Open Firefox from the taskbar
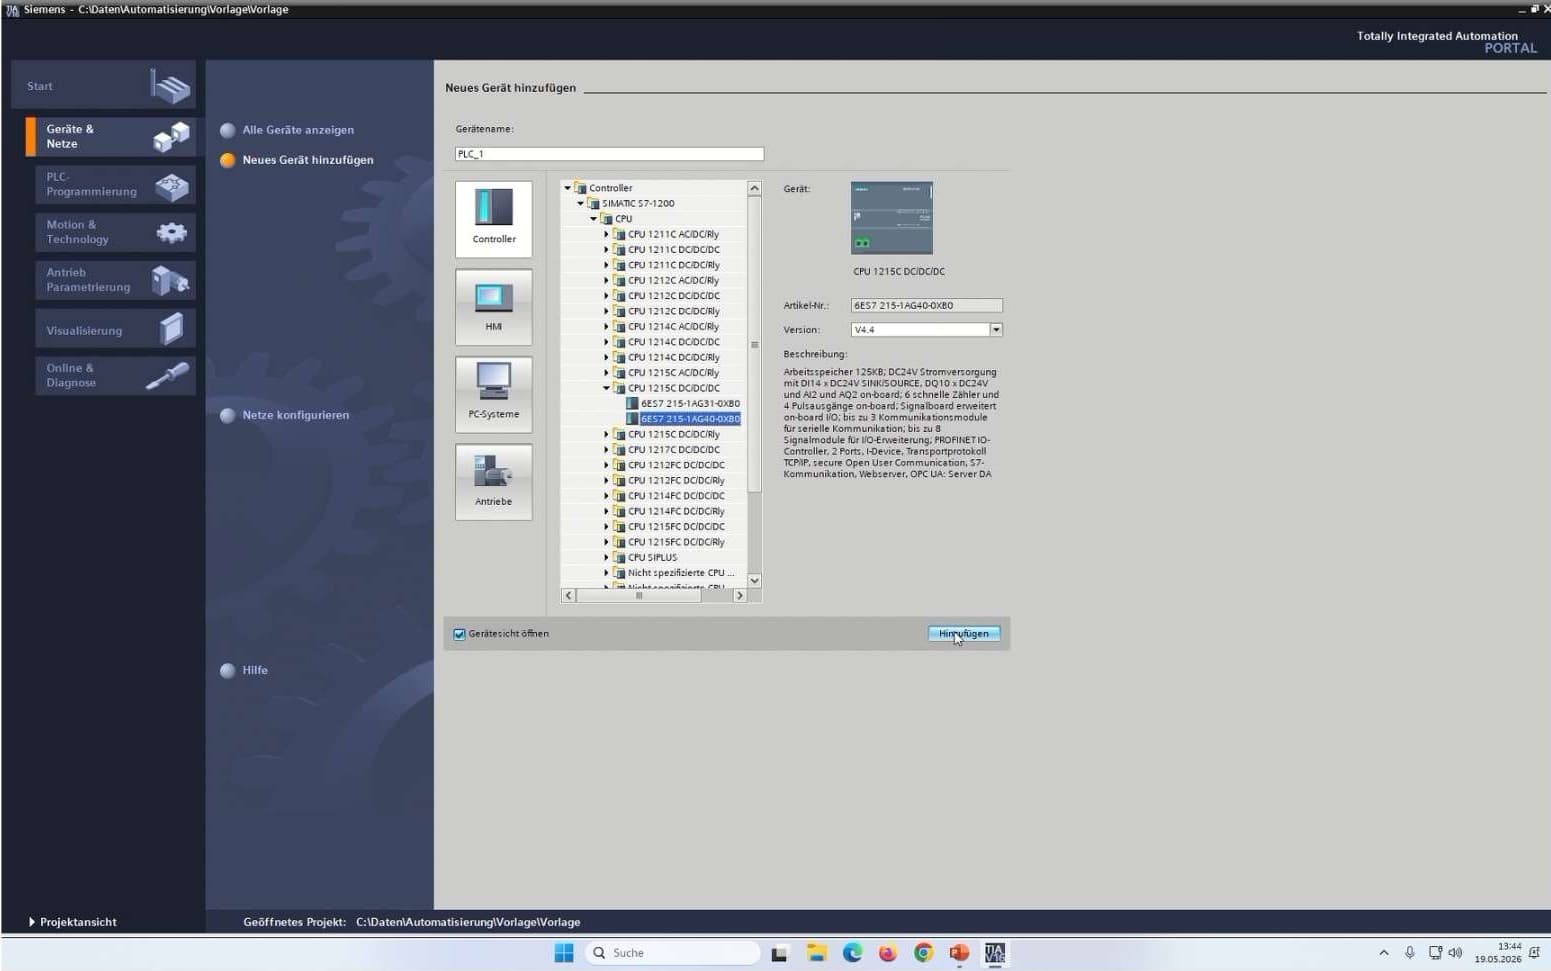The width and height of the screenshot is (1551, 971). pos(888,953)
